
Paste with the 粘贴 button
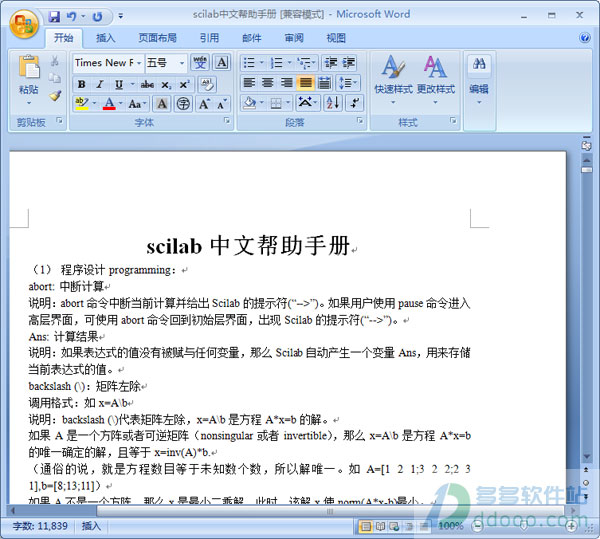(x=29, y=78)
